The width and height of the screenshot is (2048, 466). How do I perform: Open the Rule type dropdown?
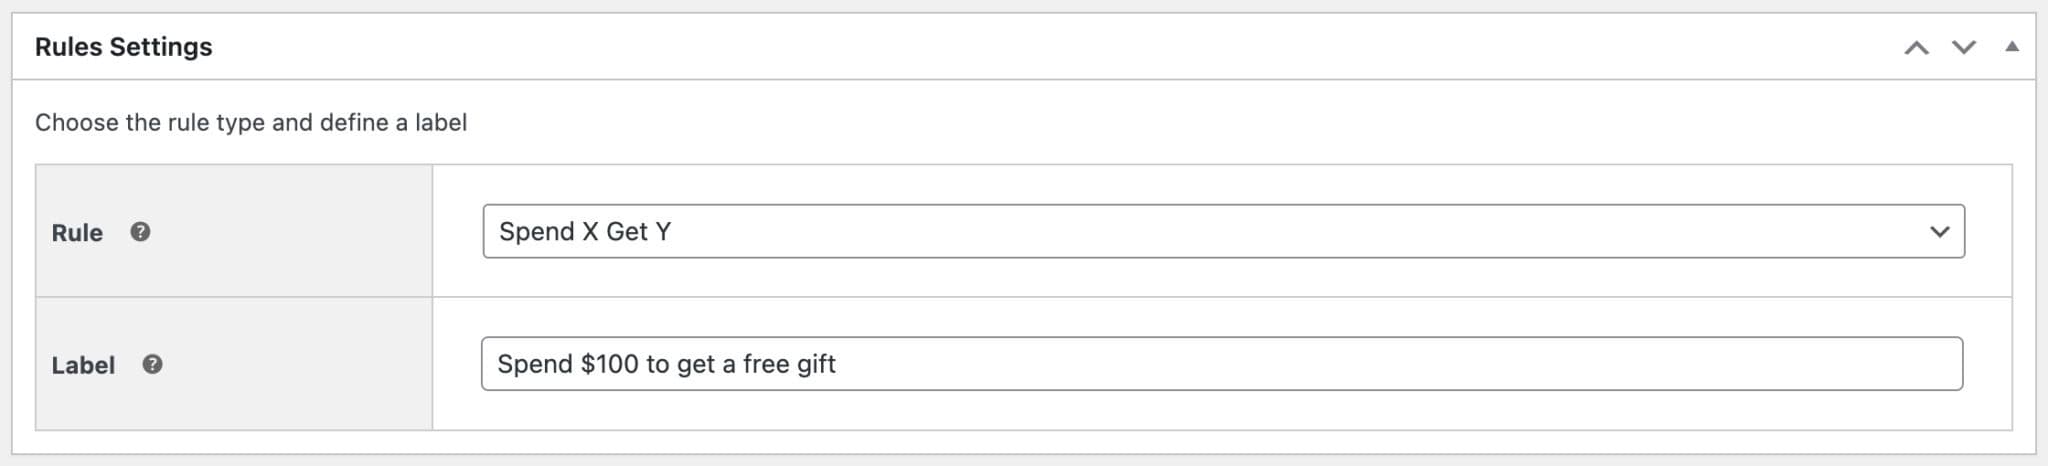coord(1223,231)
